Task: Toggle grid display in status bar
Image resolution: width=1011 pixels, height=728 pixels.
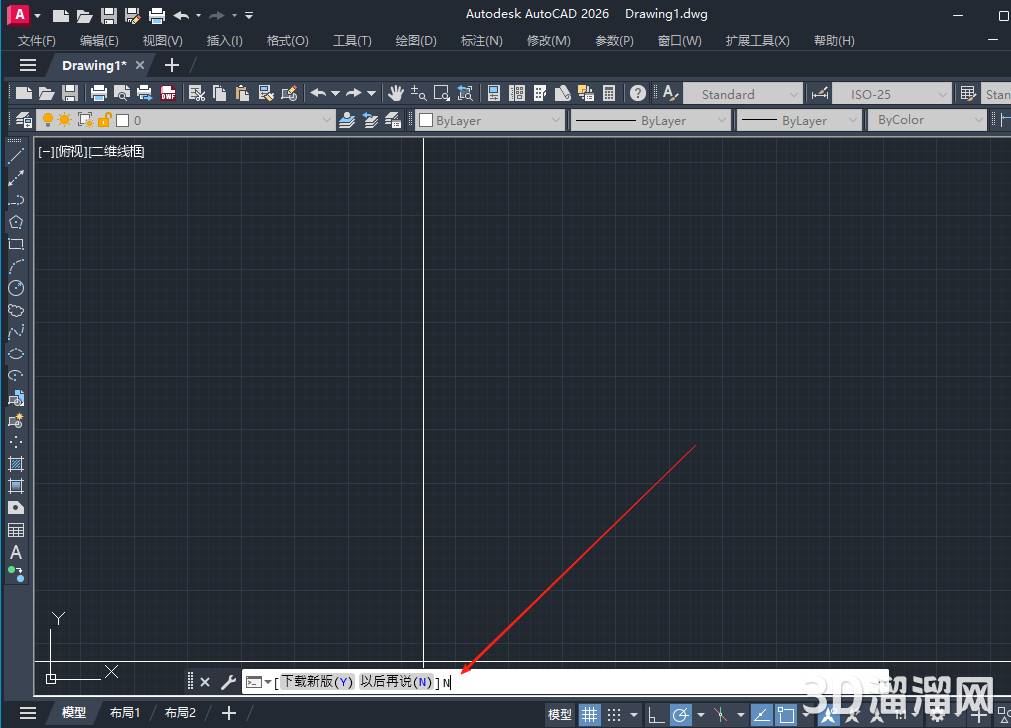Action: coord(590,714)
